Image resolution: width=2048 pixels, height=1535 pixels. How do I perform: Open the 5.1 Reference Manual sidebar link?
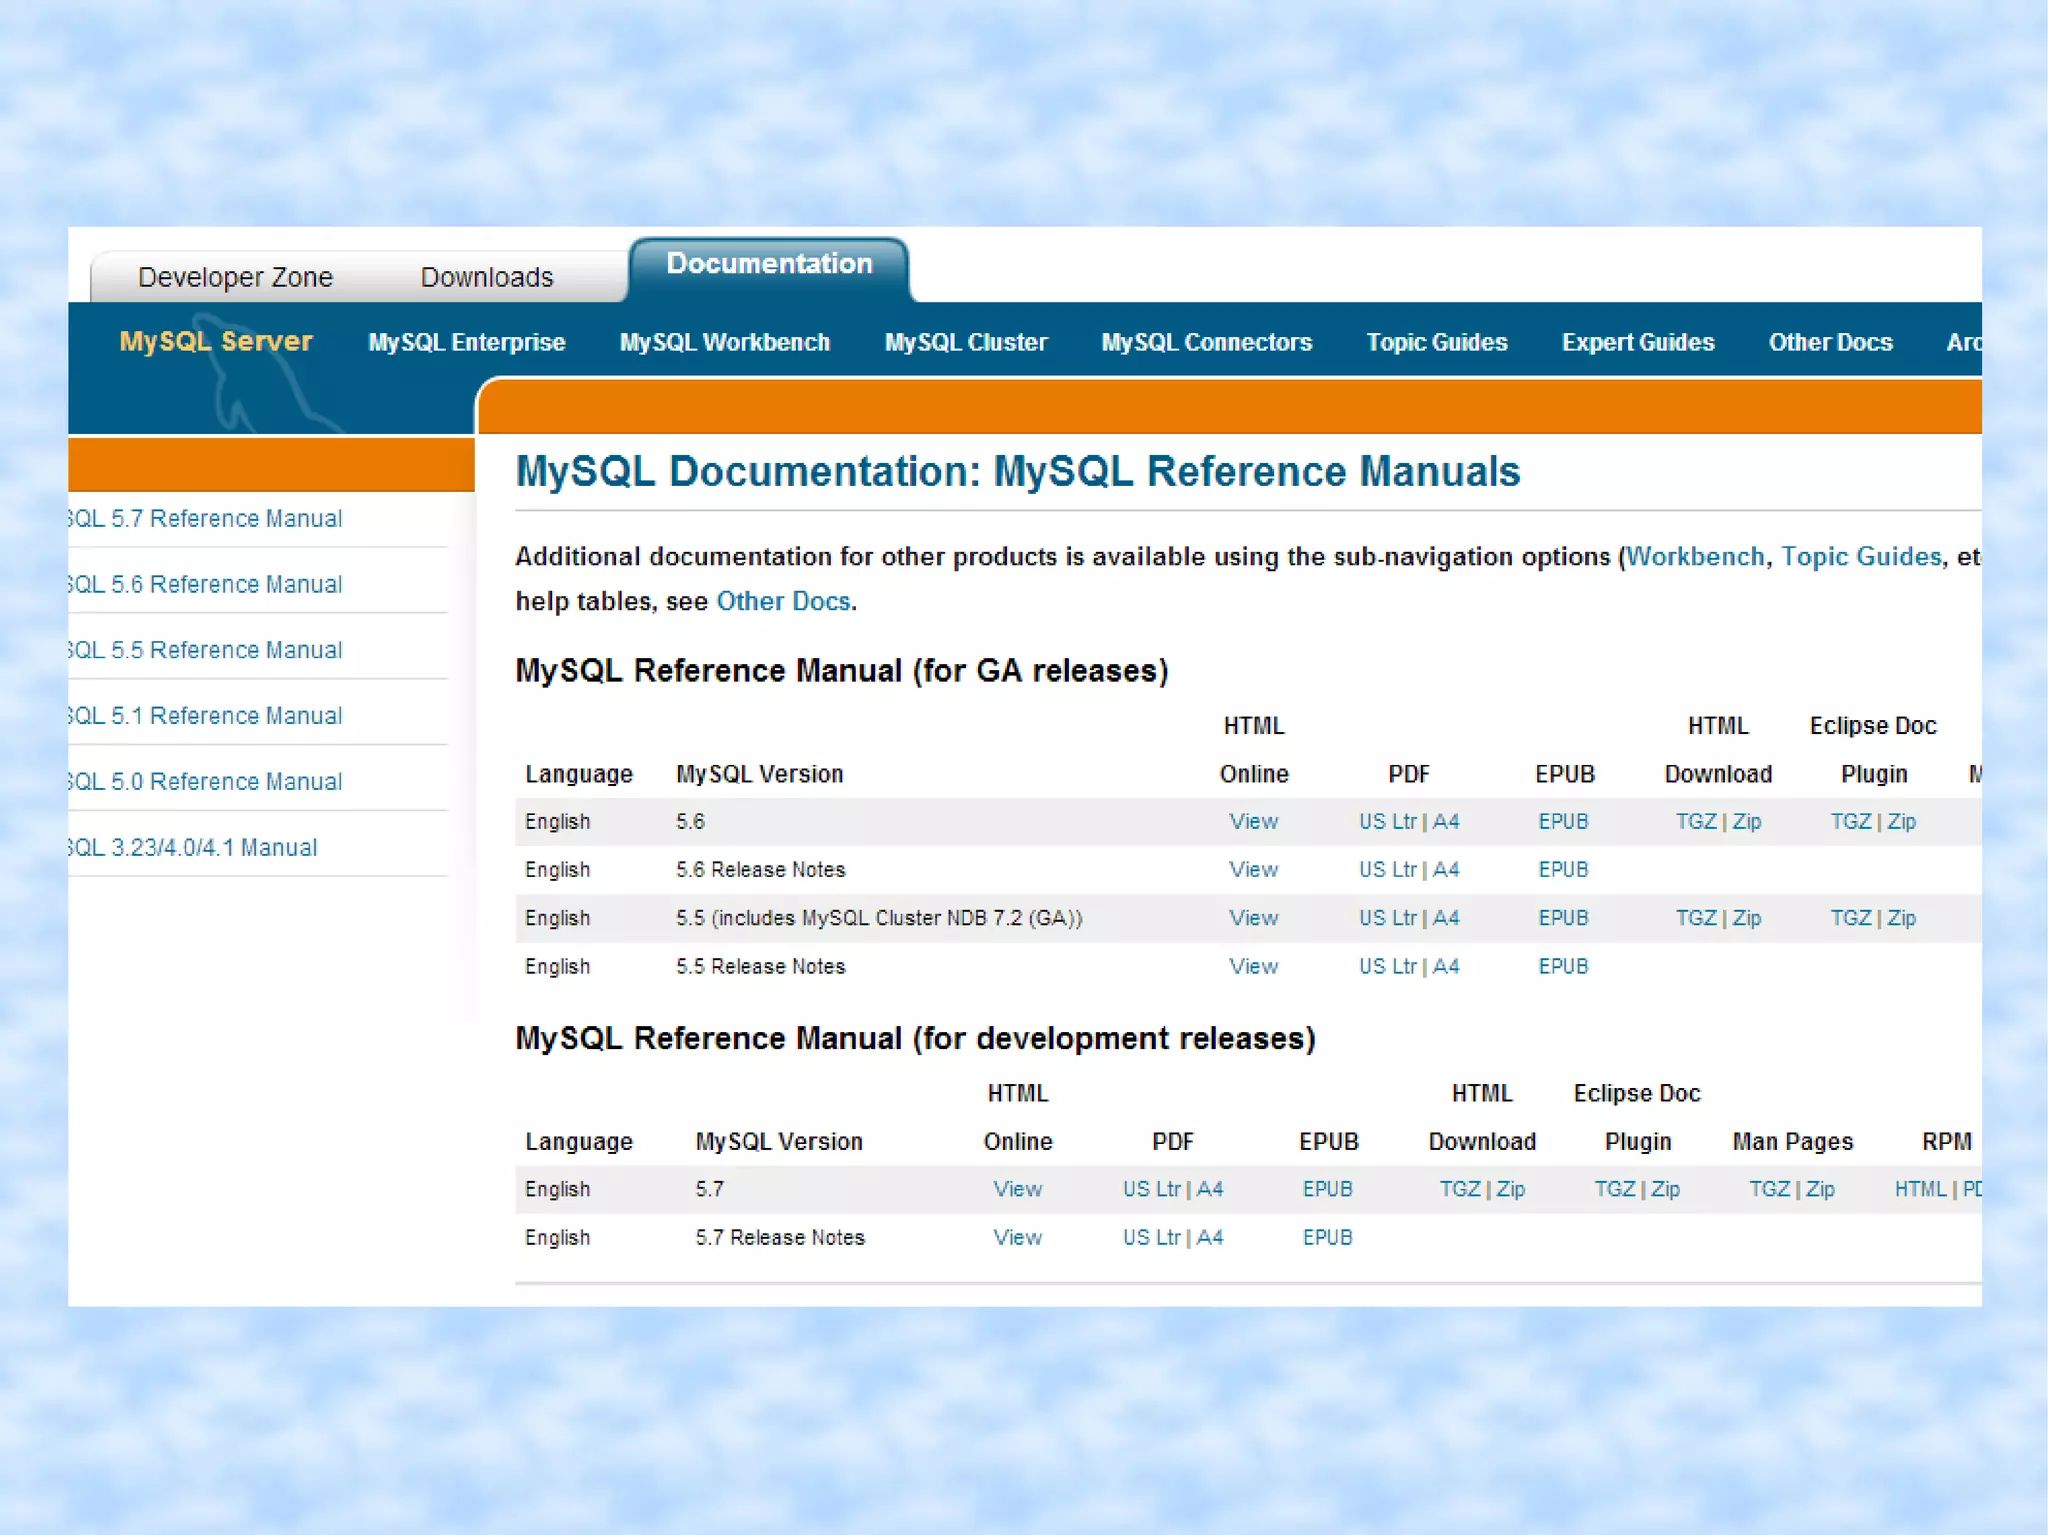click(206, 715)
